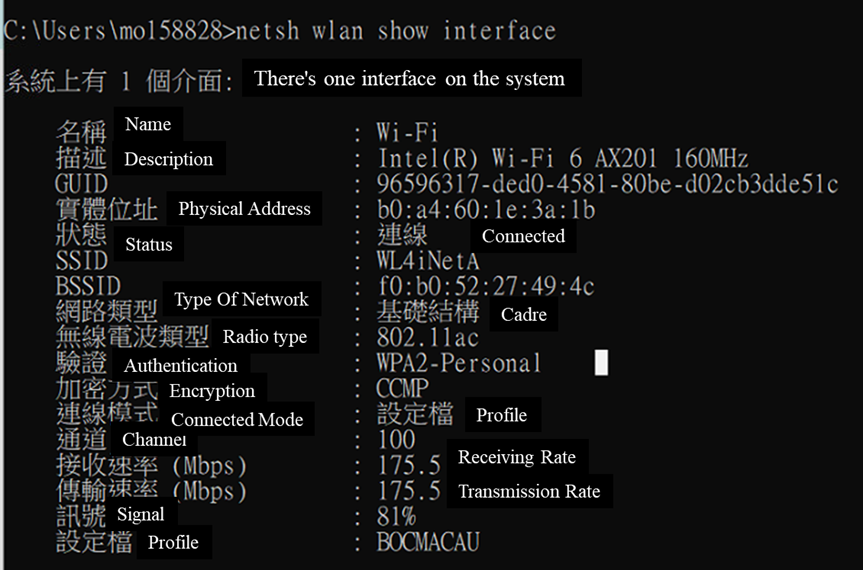Click the CCMP encryption value
The image size is (863, 570).
click(x=402, y=388)
